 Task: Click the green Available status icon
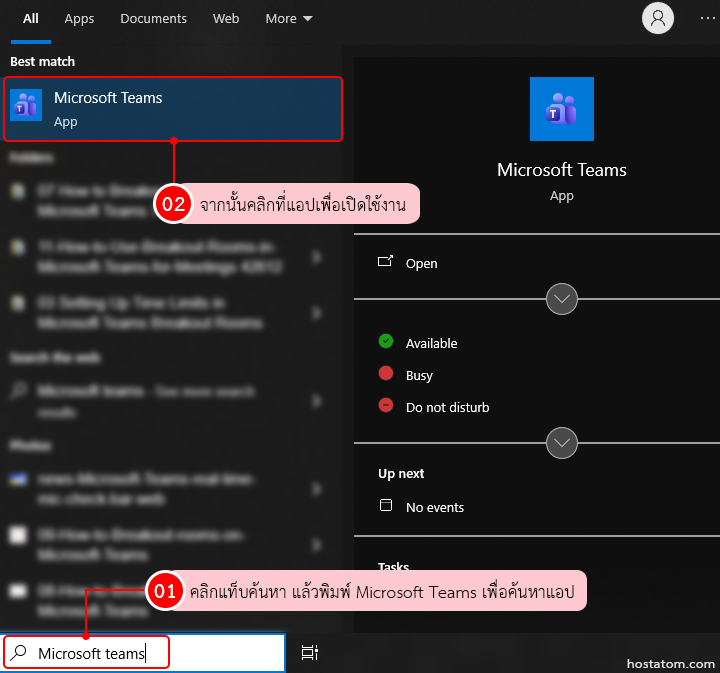(x=386, y=341)
